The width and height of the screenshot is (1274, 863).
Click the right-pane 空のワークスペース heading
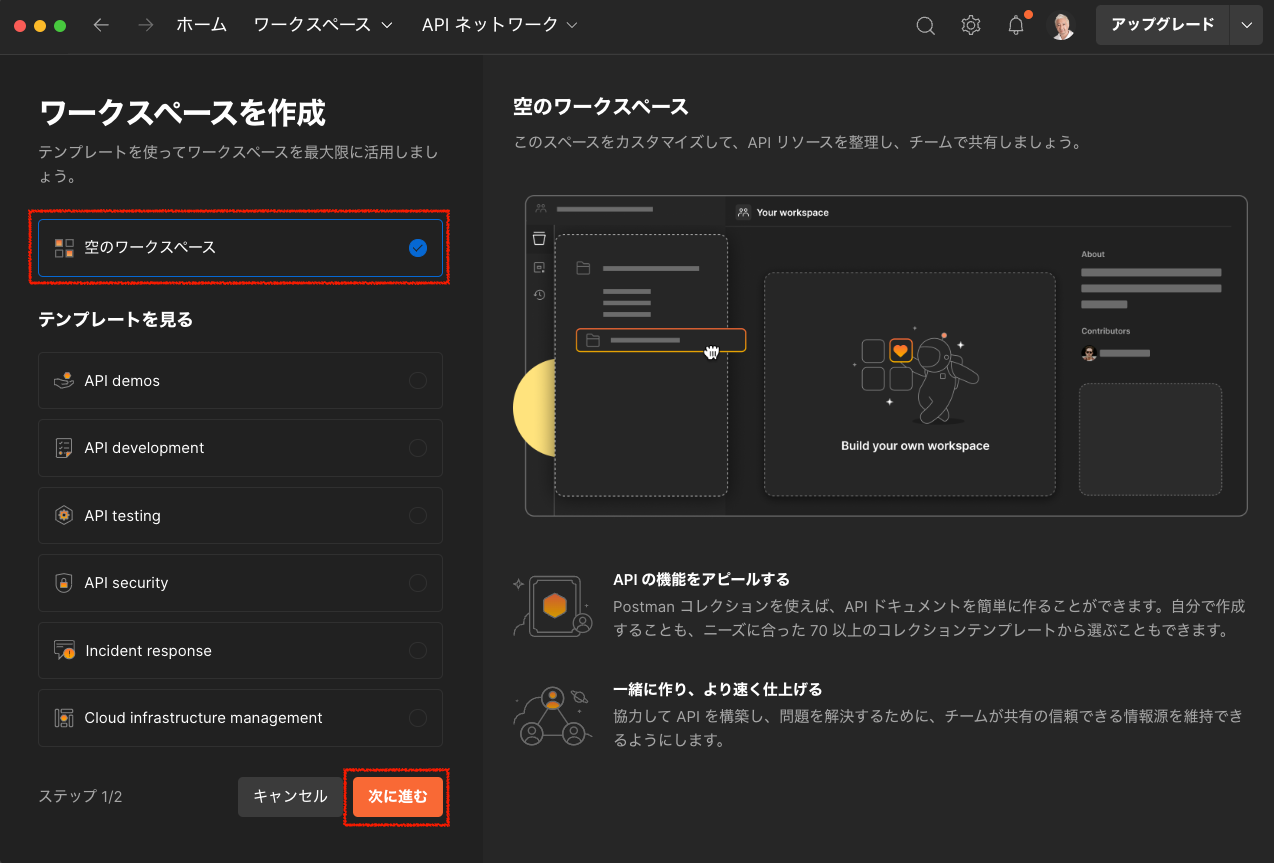(601, 107)
